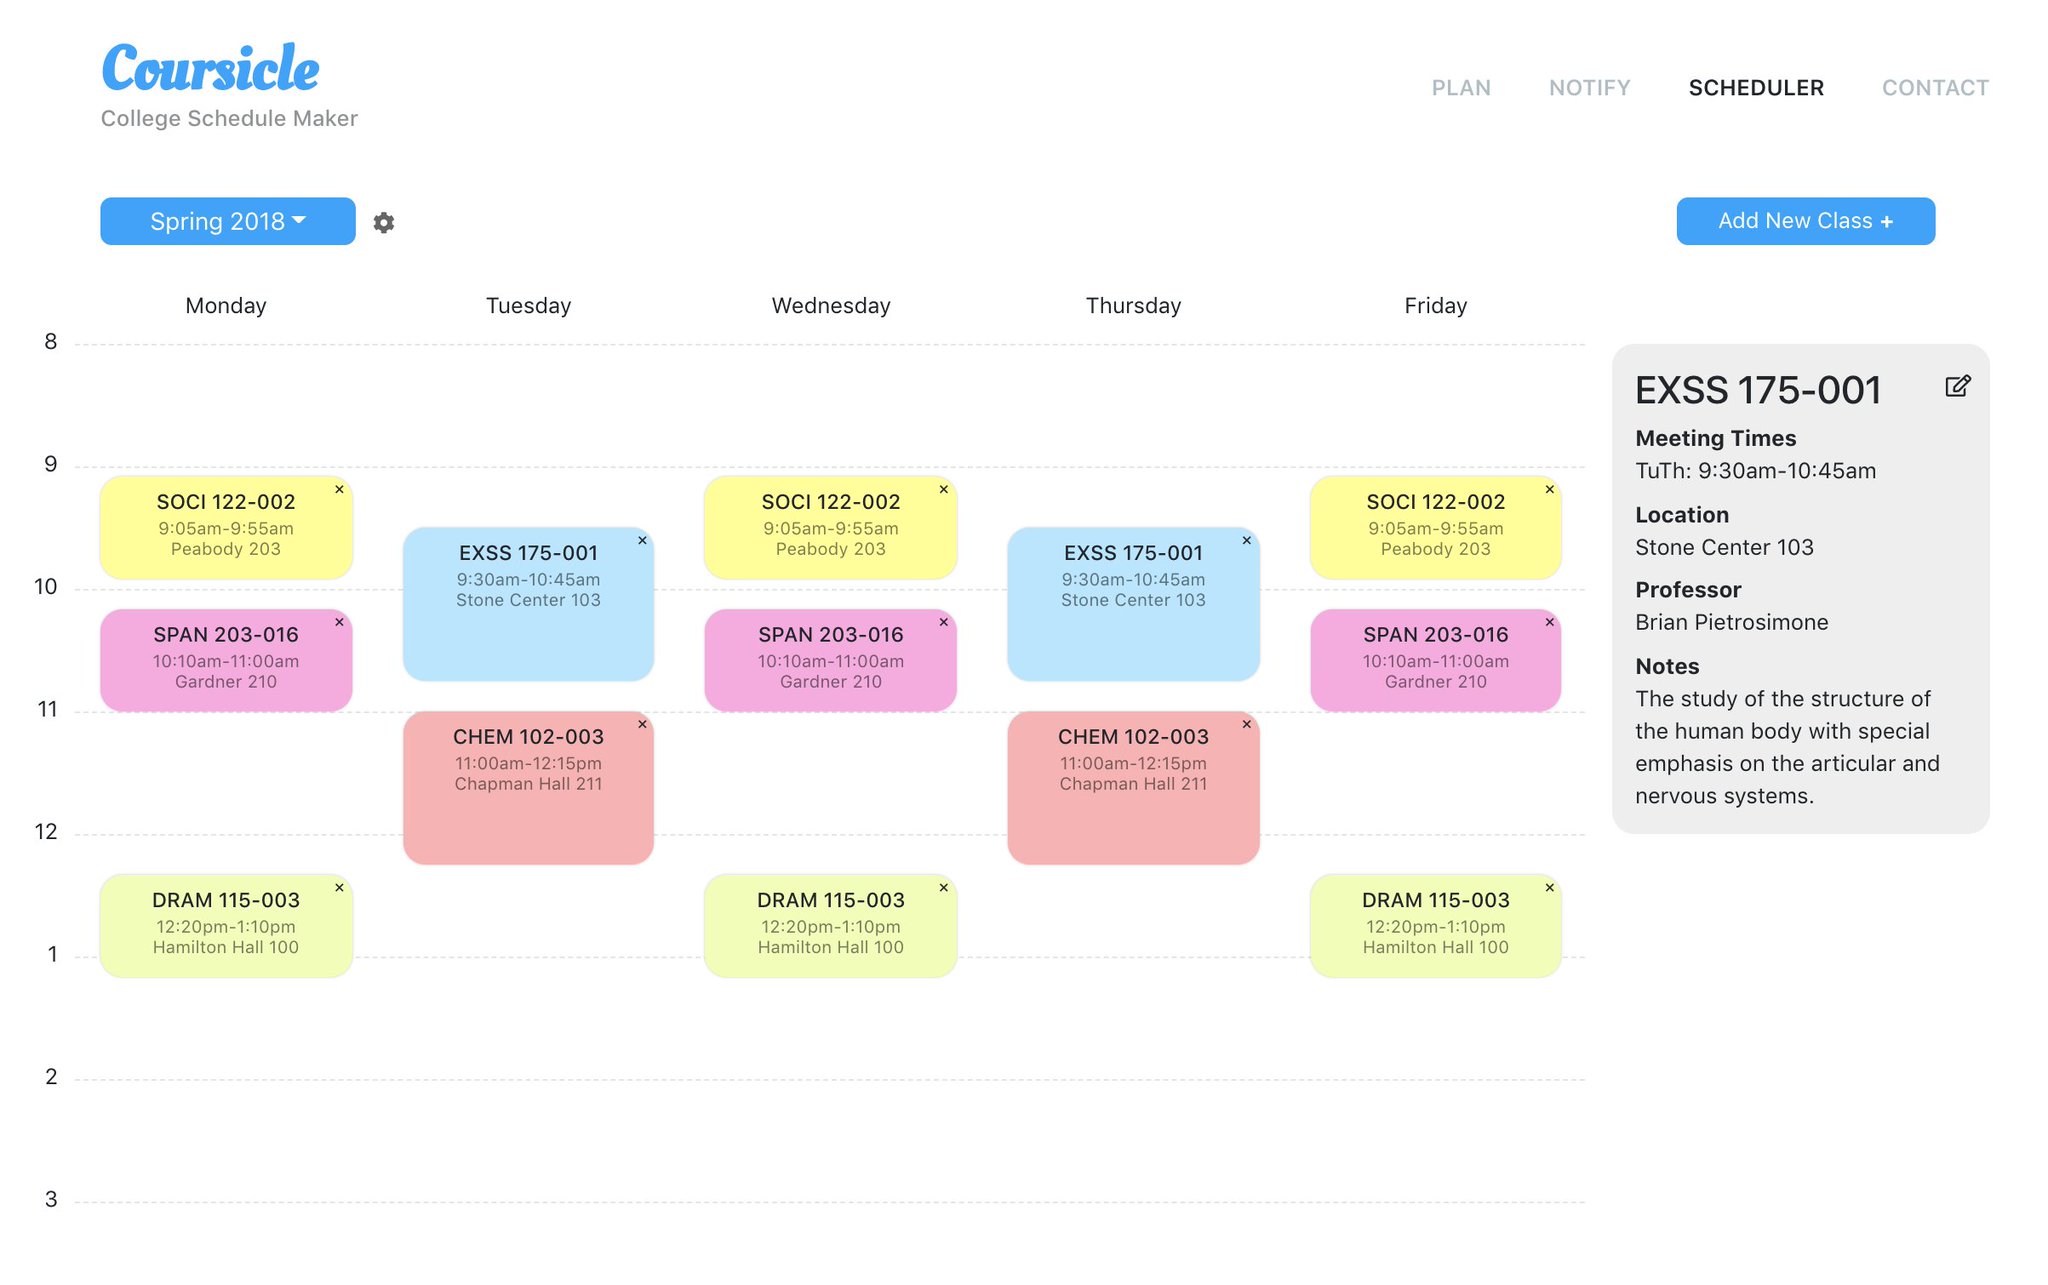
Task: Open the PLAN page
Action: point(1461,88)
